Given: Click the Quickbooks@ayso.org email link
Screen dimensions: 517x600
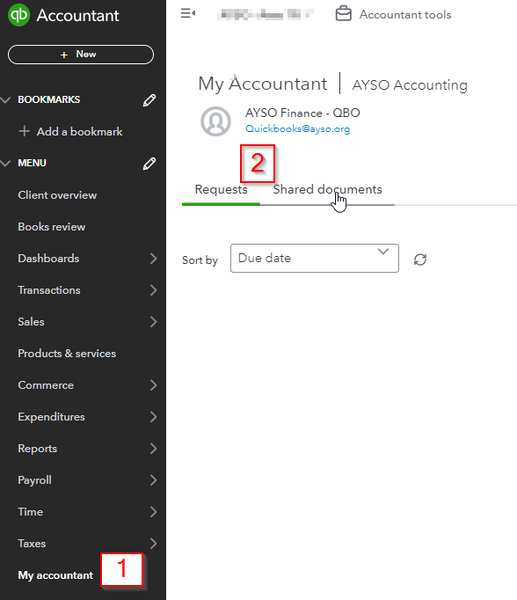Looking at the screenshot, I should click(x=297, y=129).
